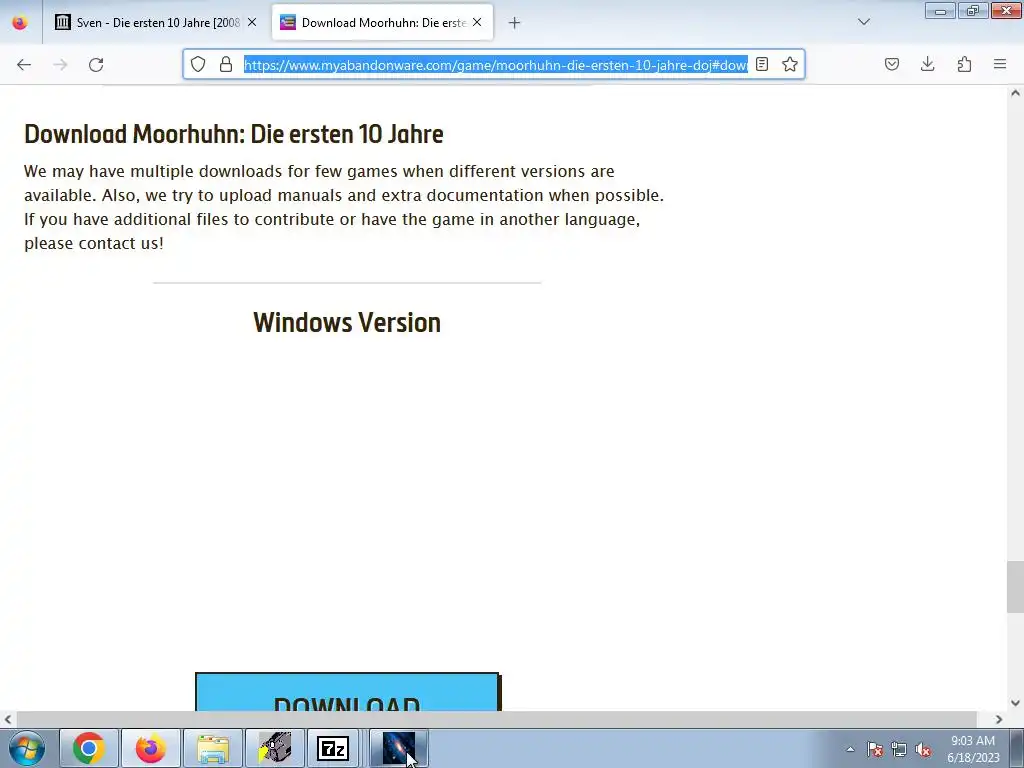
Task: Open Firefox application hamburger menu
Action: point(1000,64)
